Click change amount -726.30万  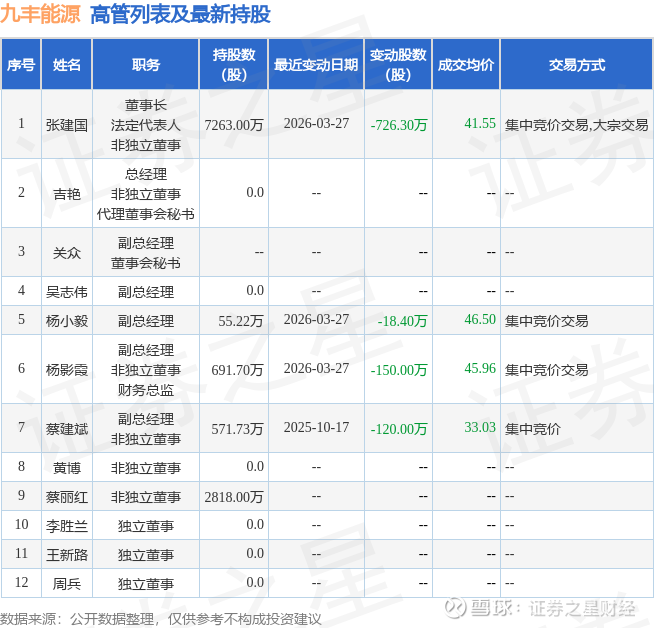399,125
